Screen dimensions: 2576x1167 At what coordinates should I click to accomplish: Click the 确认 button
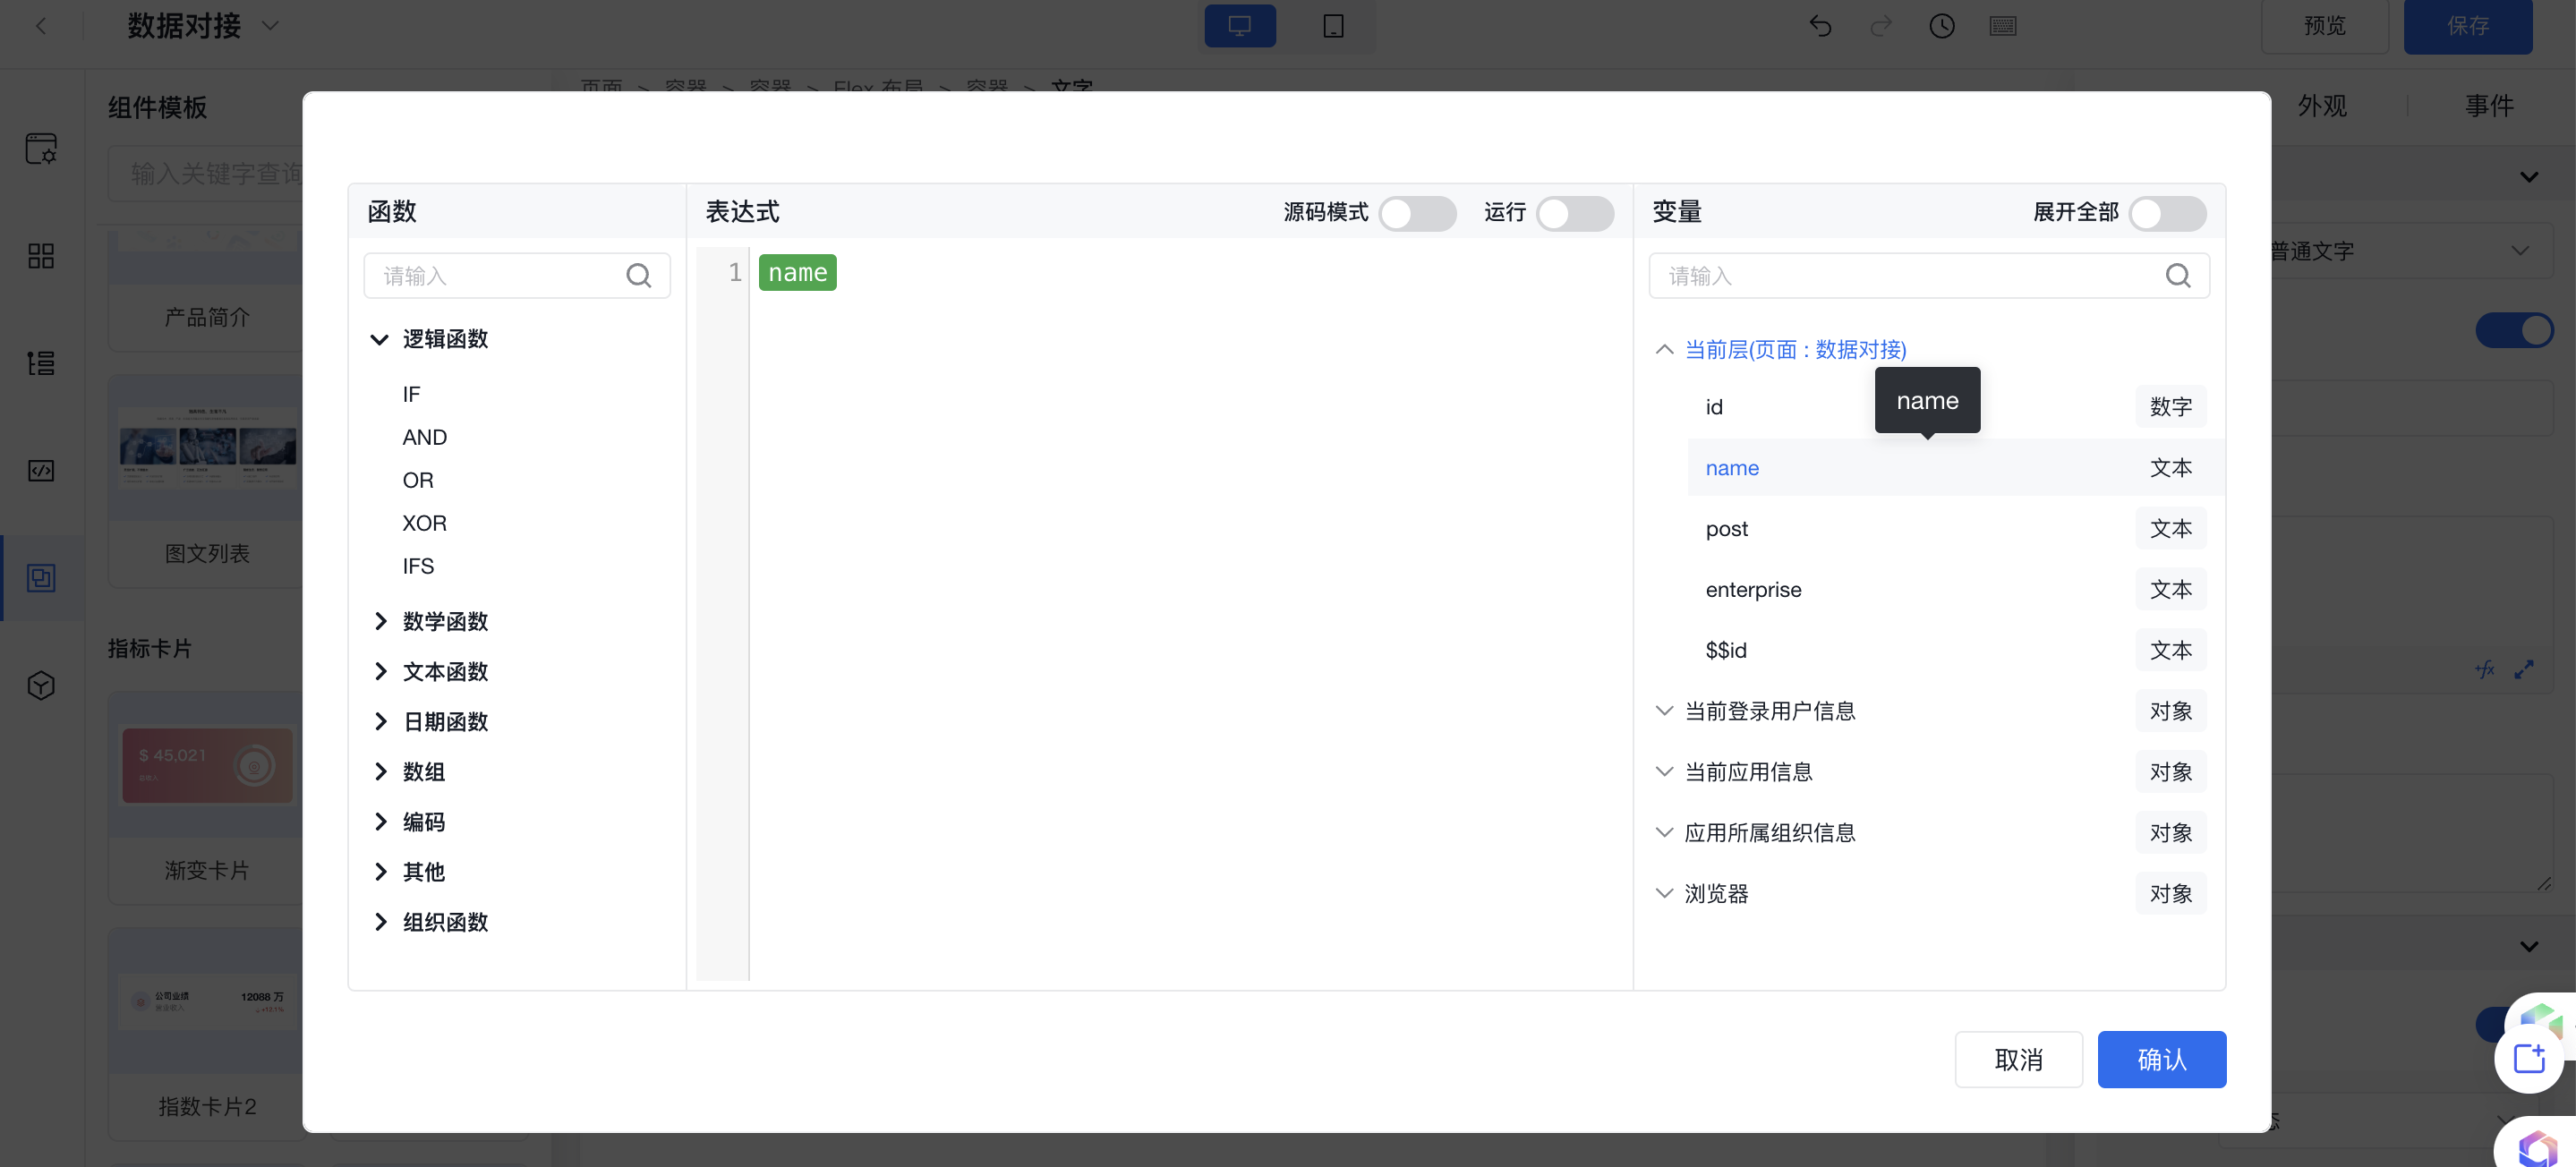pos(2161,1059)
